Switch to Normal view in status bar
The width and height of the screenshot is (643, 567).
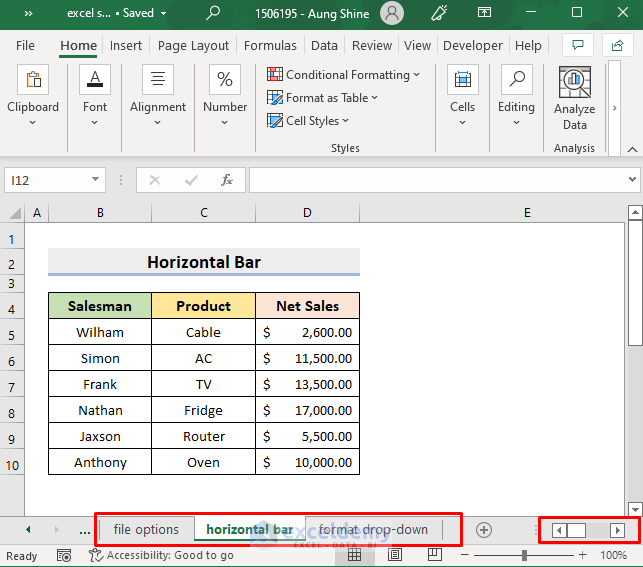(354, 555)
